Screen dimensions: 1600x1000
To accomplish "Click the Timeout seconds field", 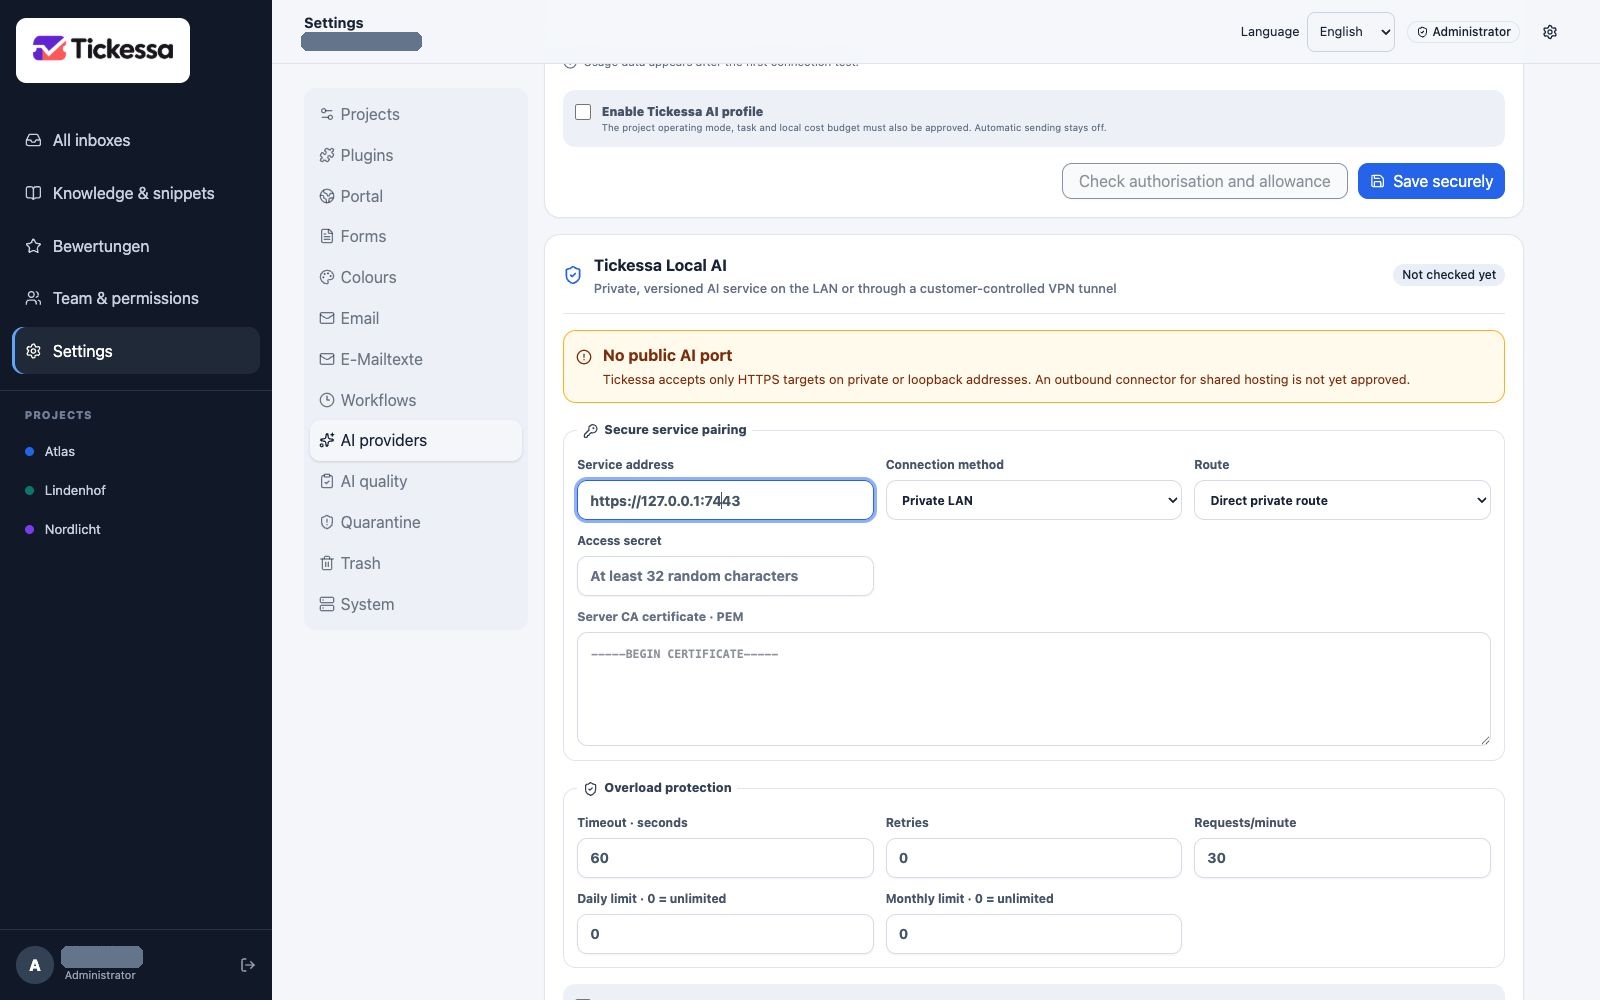I will point(725,858).
